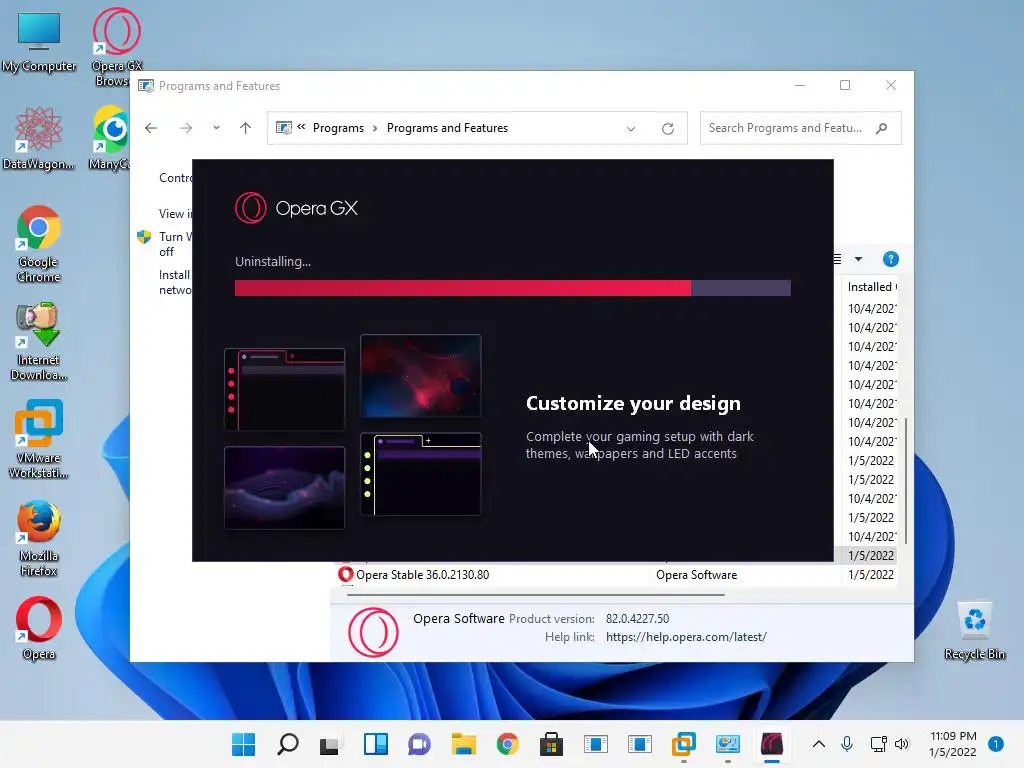This screenshot has height=768, width=1024.
Task: Open the microphone tray icon
Action: pos(847,744)
